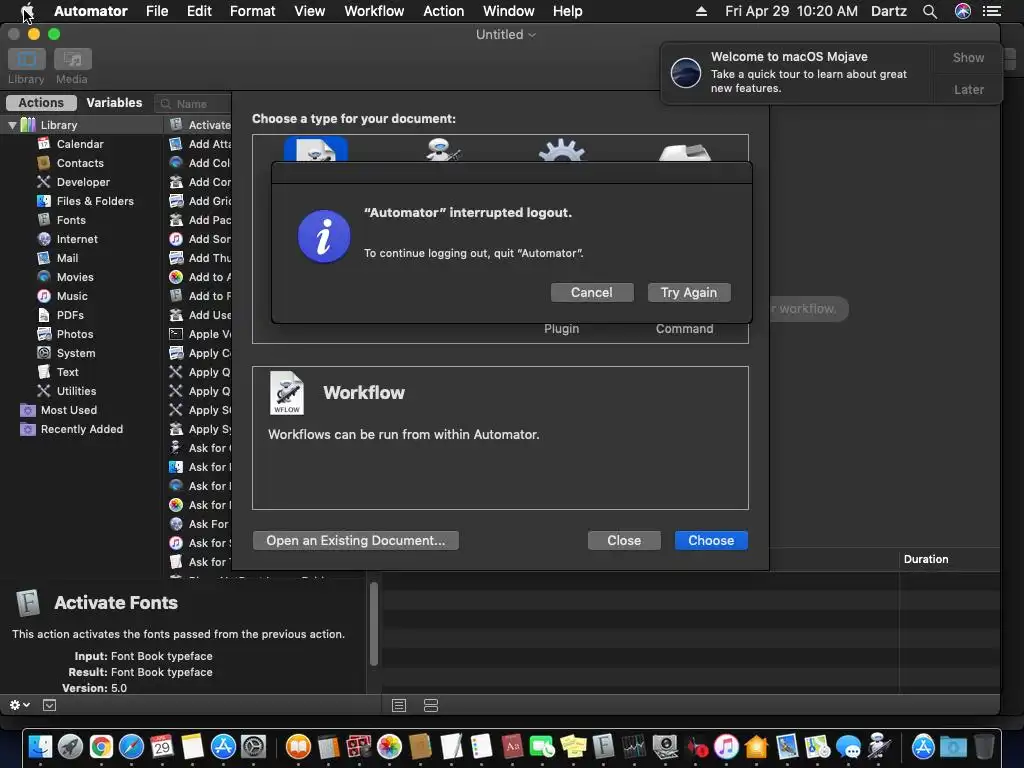Open System Preferences from the Dock
Viewport: 1024px width, 768px height.
point(253,747)
